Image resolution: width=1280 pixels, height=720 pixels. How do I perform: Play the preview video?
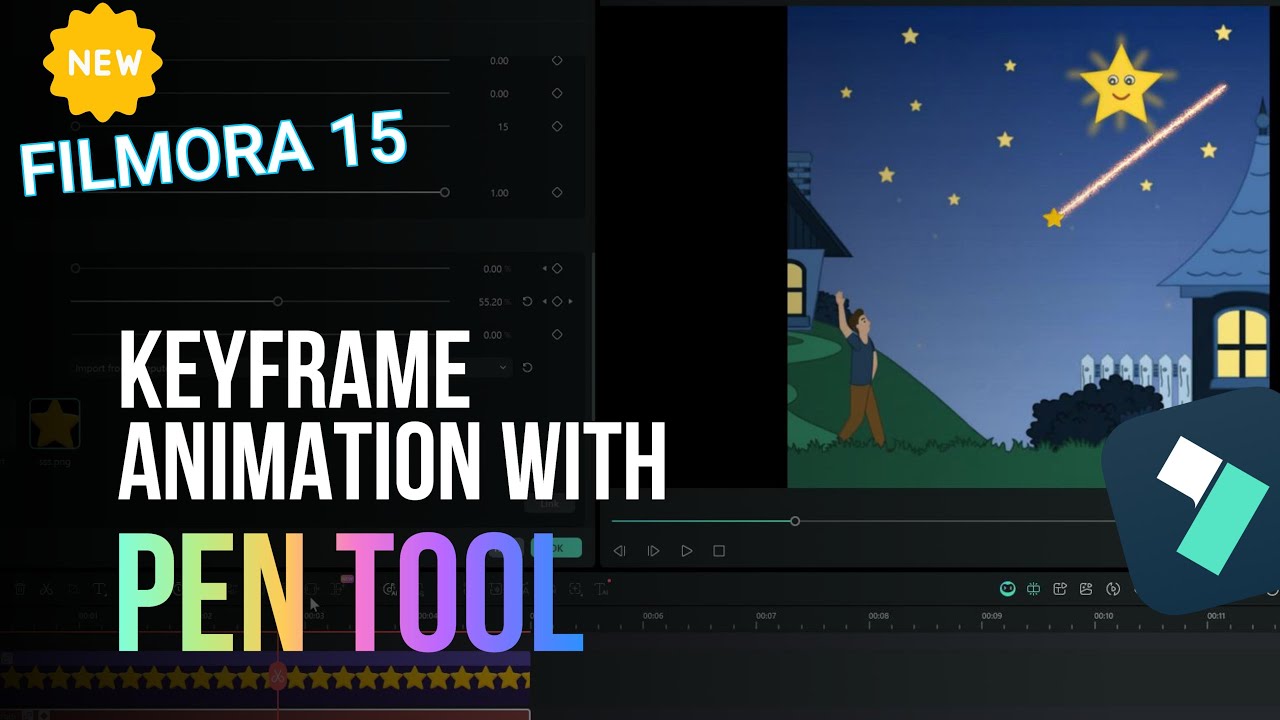(x=686, y=551)
